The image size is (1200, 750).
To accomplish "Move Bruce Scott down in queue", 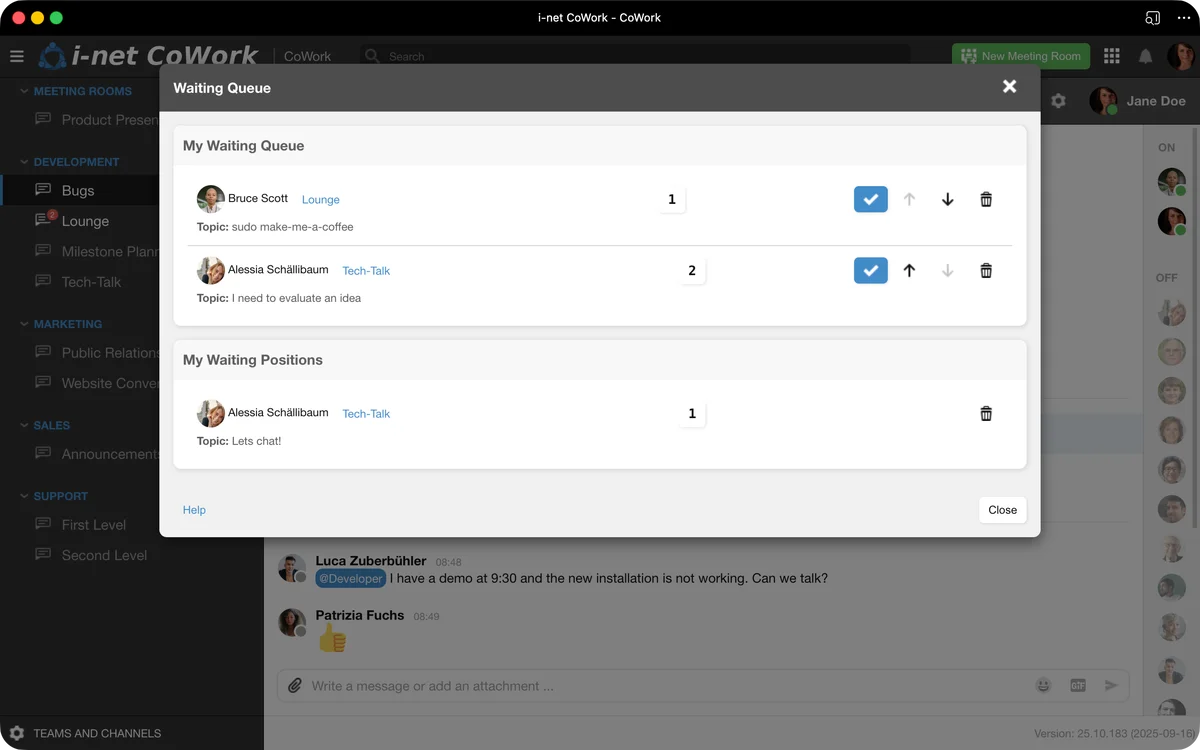I will [x=948, y=200].
